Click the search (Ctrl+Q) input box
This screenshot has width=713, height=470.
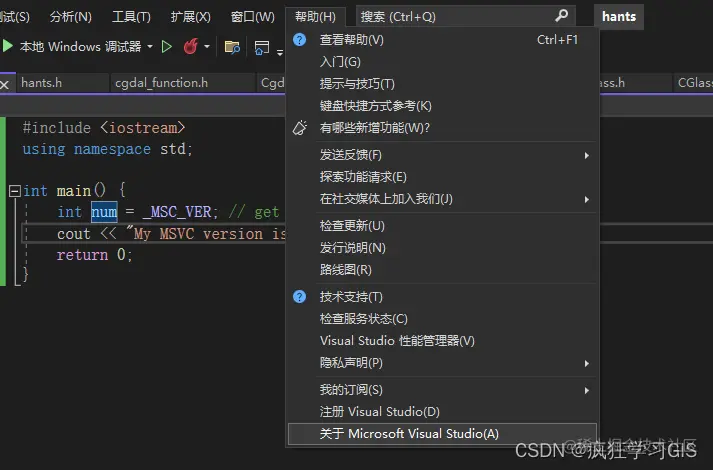[466, 16]
